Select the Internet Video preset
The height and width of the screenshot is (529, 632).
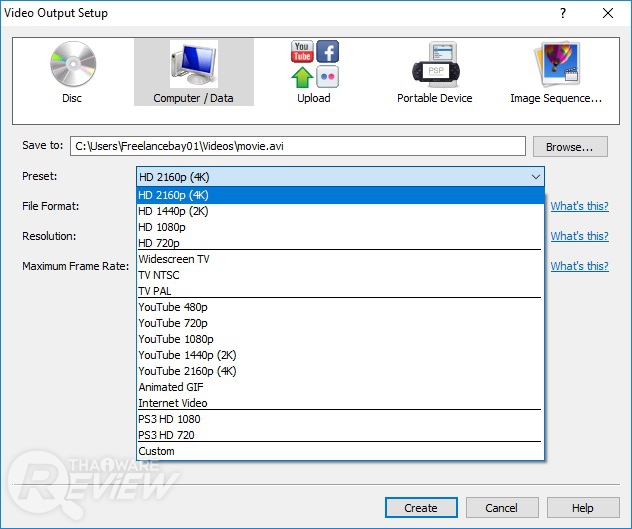341,403
